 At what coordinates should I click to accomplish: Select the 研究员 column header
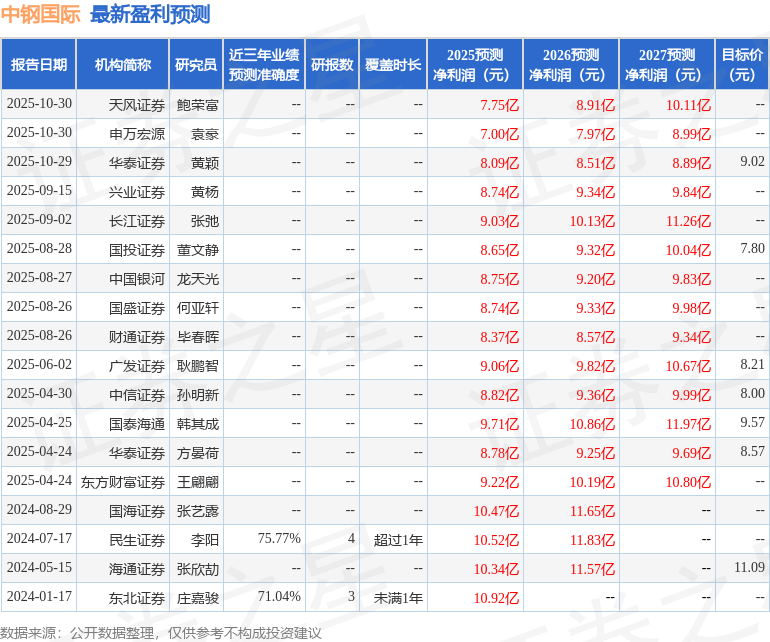(x=196, y=64)
